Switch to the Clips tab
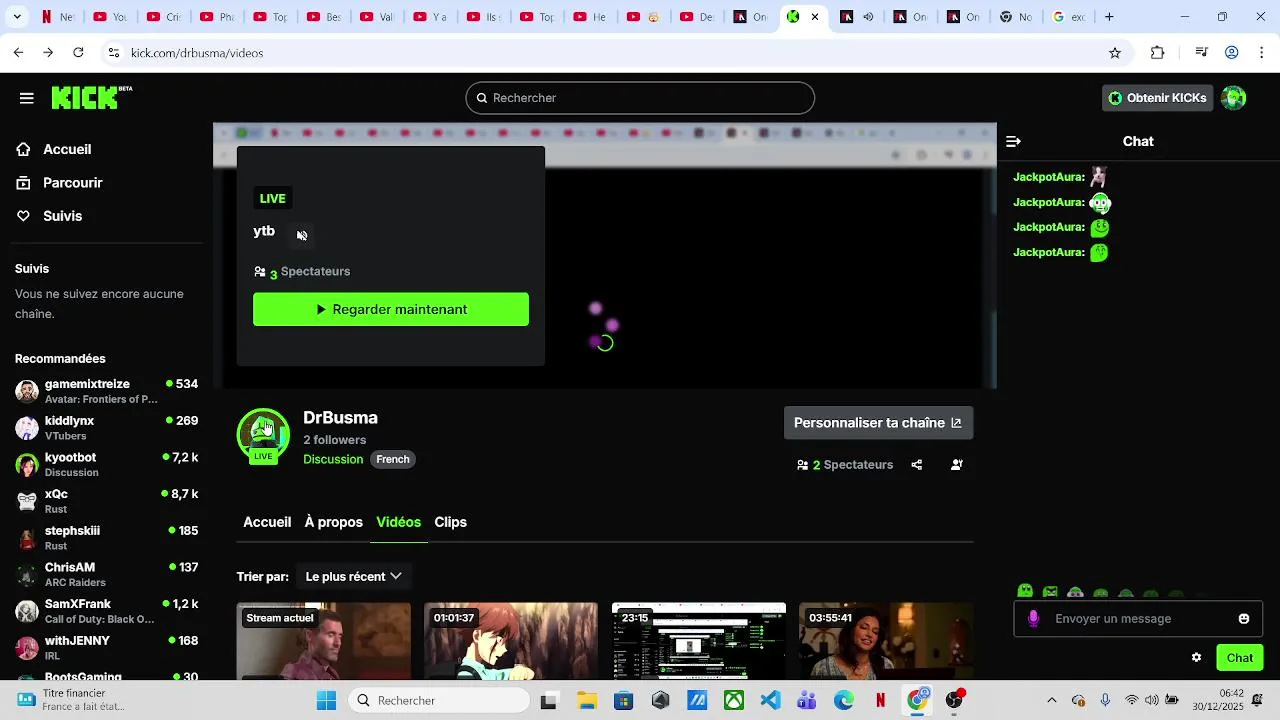1280x720 pixels. [x=450, y=522]
